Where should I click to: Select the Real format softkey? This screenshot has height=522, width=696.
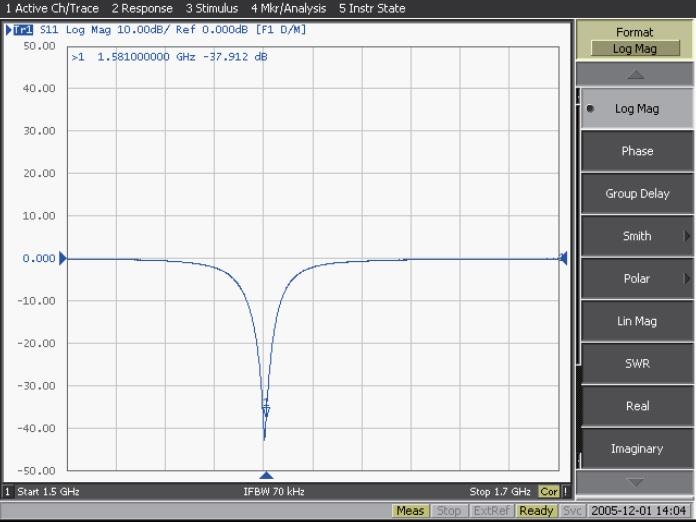[x=637, y=406]
